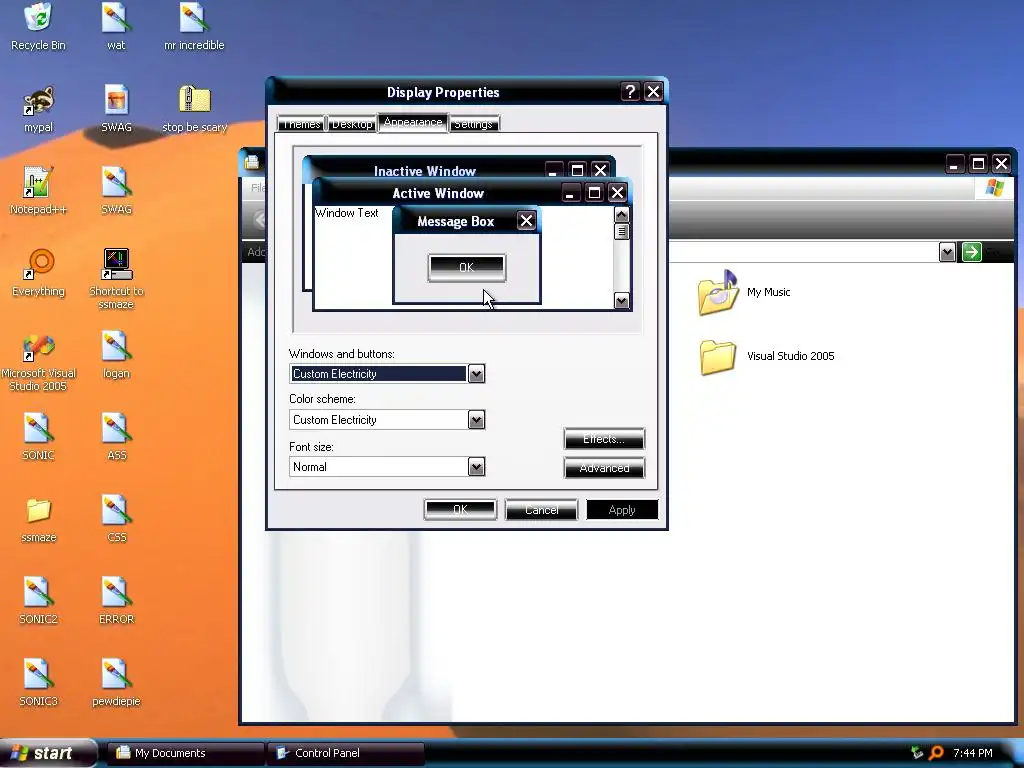
Task: Click the preview scrollbar down arrow
Action: [622, 300]
